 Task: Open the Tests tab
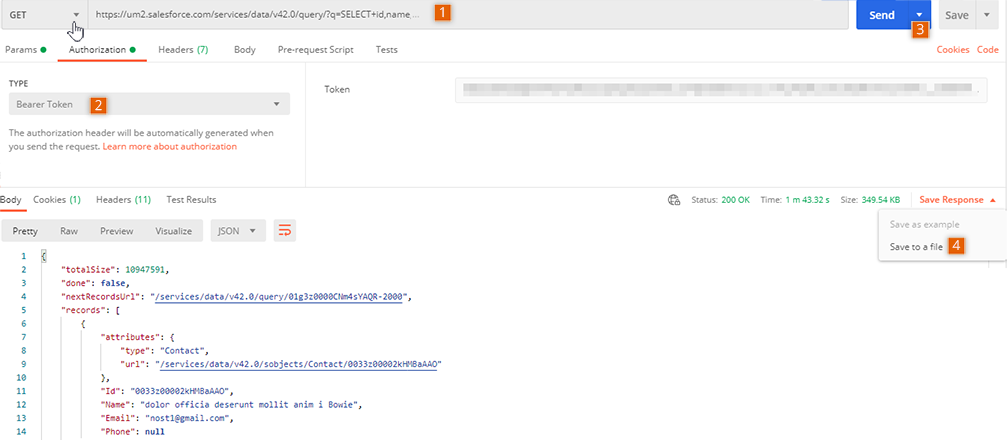tap(387, 49)
